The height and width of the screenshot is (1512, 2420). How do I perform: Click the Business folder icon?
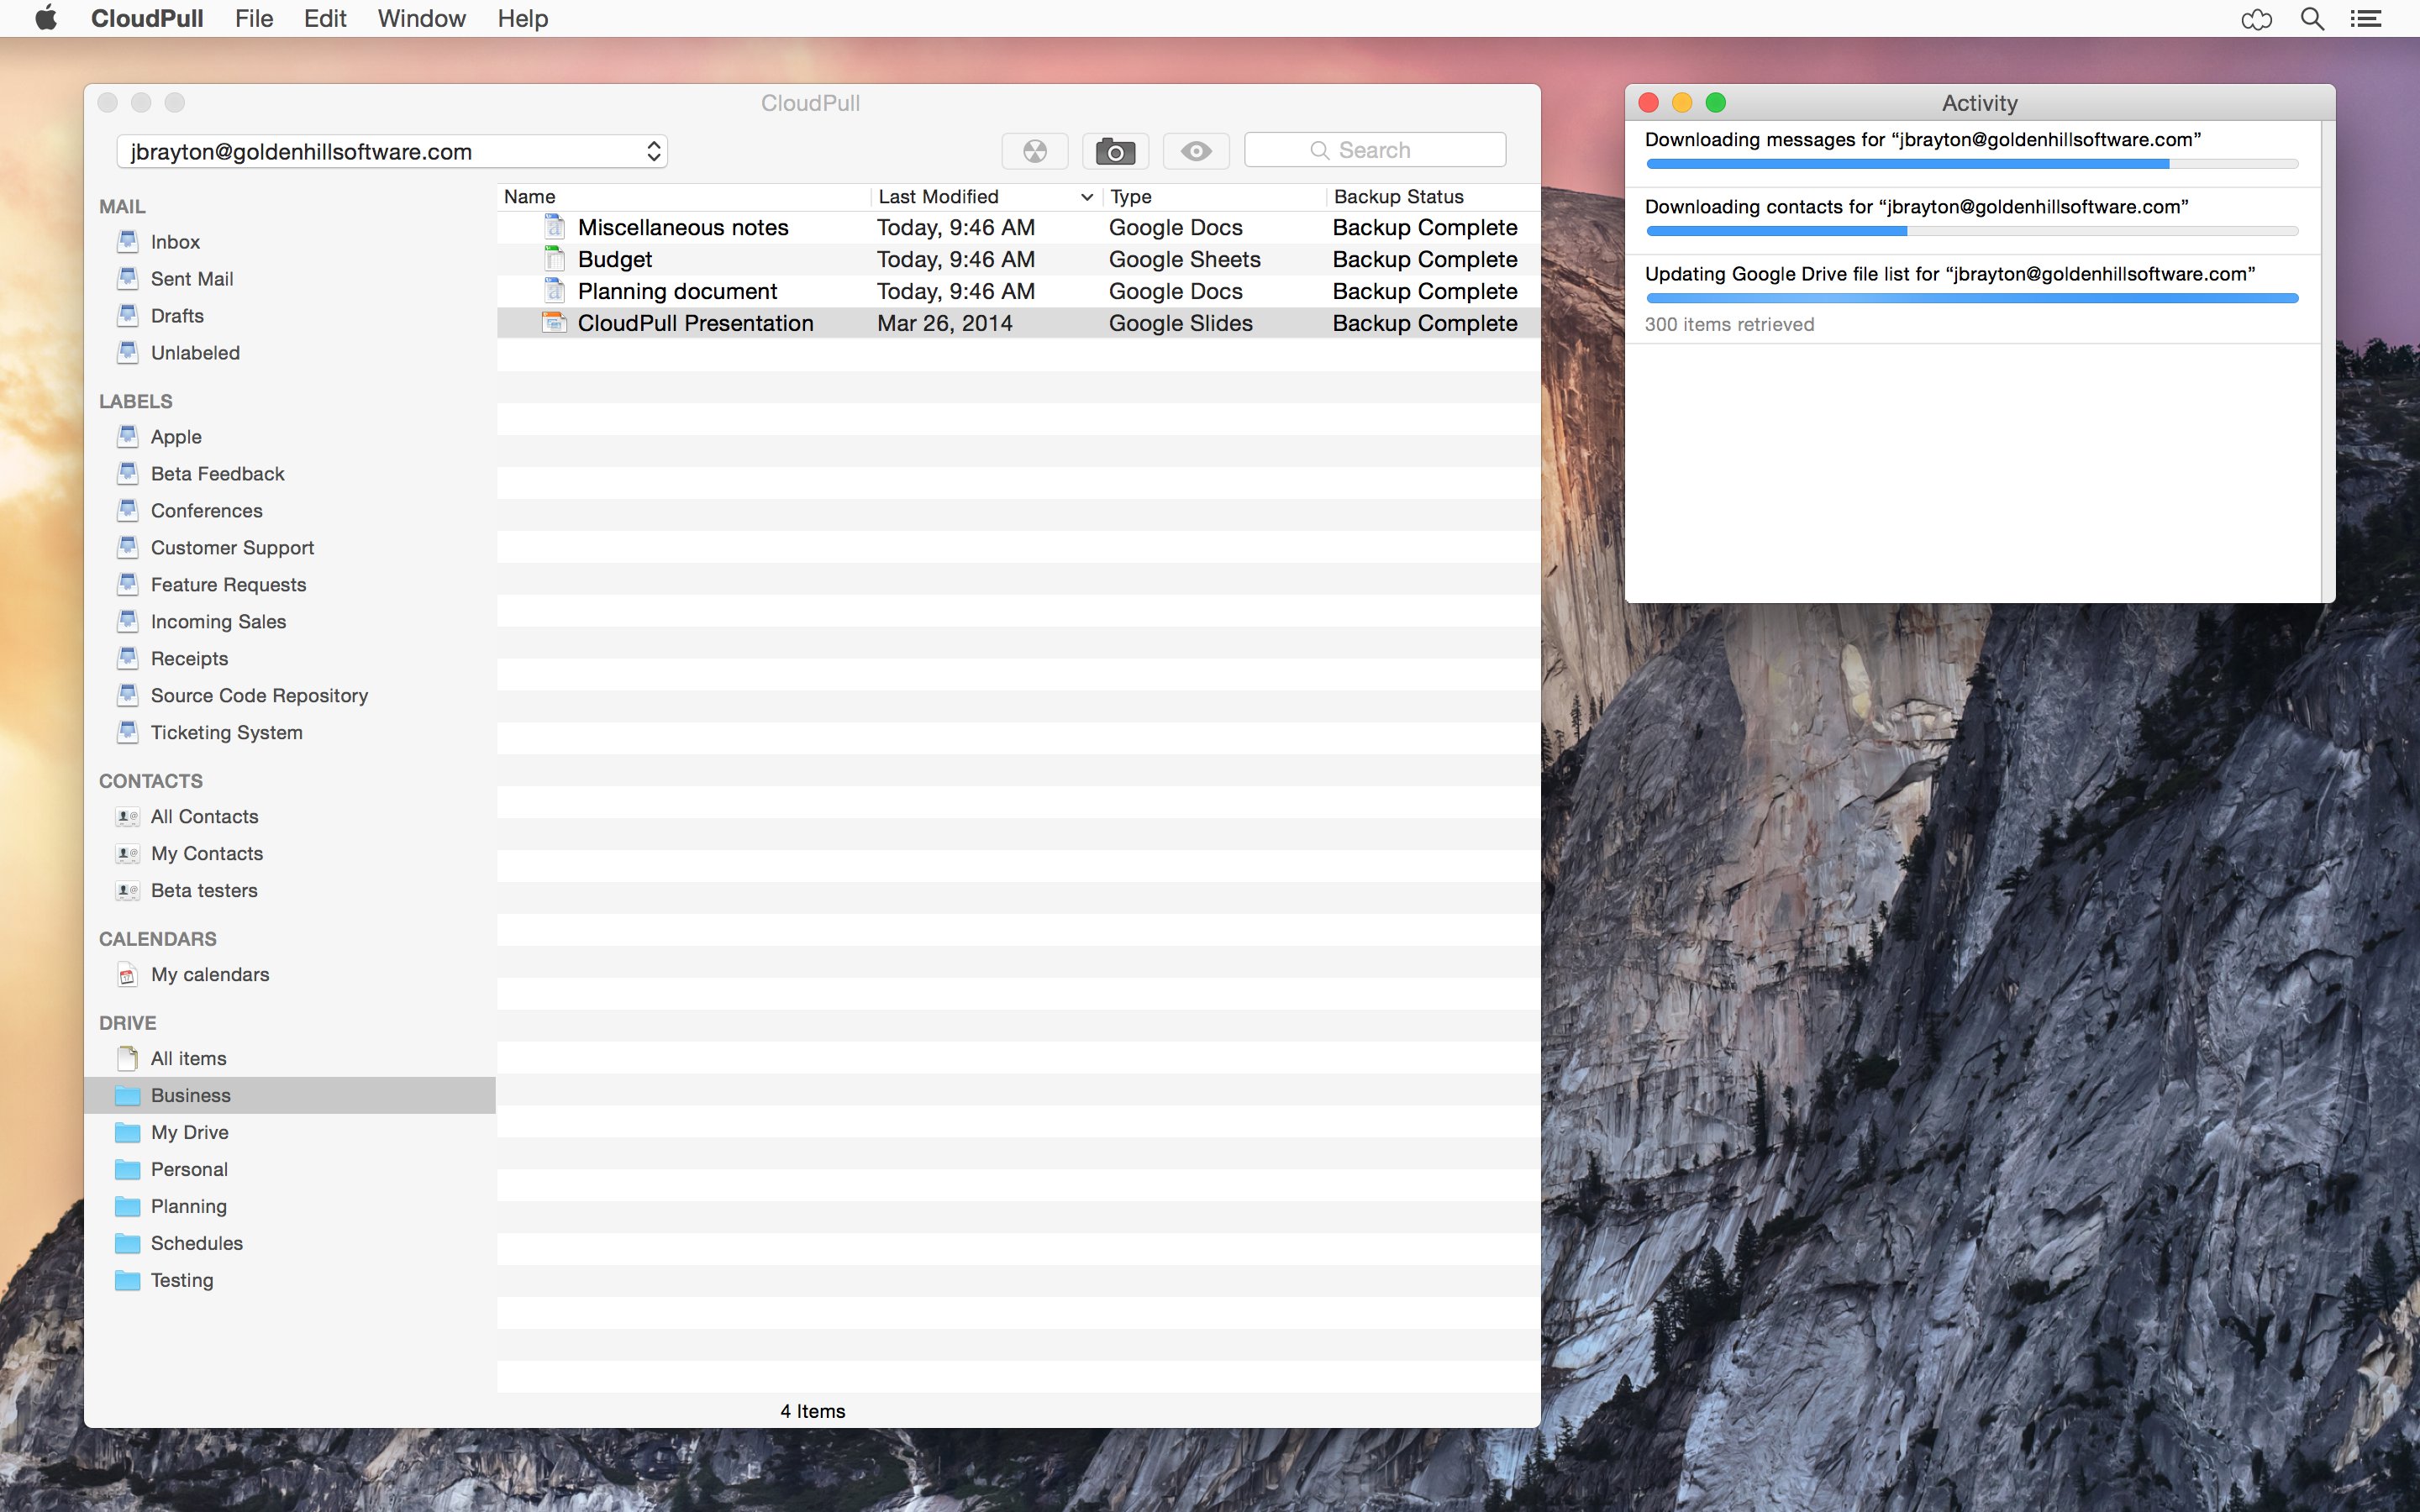128,1095
